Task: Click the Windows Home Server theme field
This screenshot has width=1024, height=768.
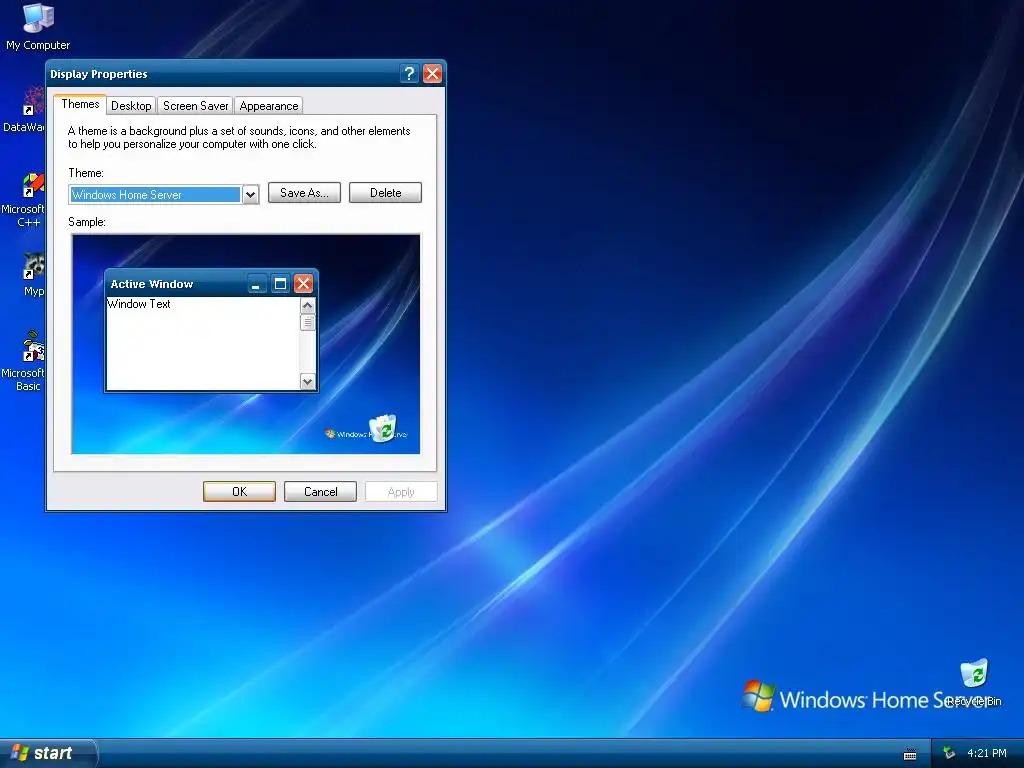Action: [x=155, y=195]
